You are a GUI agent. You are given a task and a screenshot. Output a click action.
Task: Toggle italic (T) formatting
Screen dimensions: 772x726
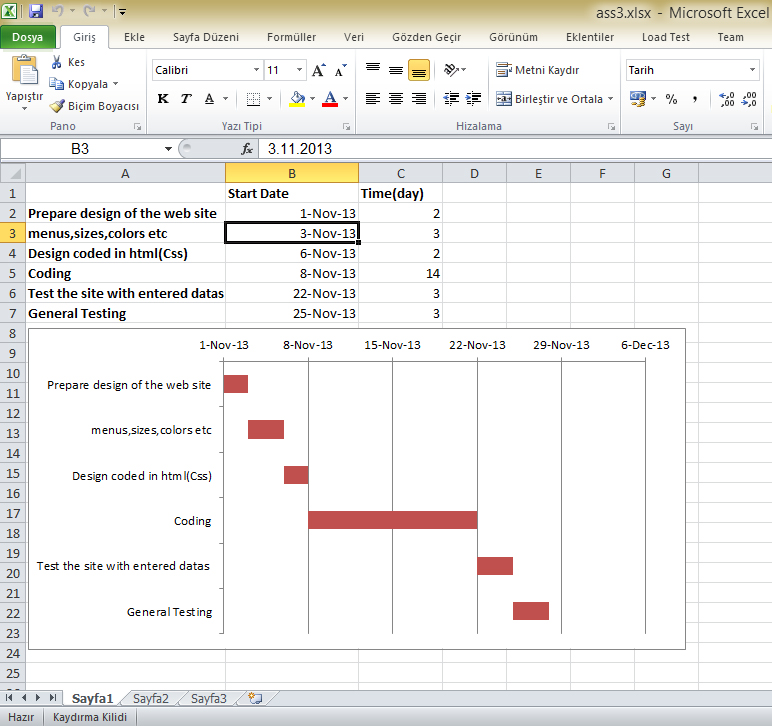pyautogui.click(x=186, y=99)
